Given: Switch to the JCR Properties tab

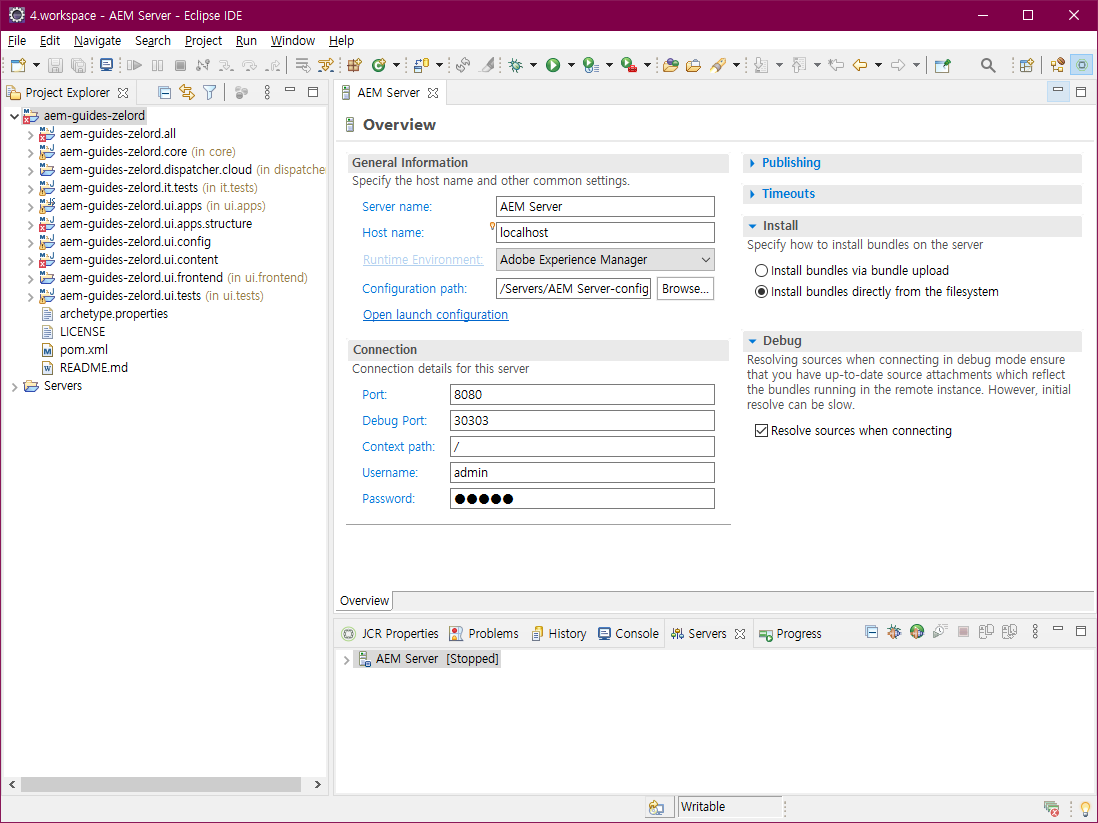Looking at the screenshot, I should [x=390, y=633].
